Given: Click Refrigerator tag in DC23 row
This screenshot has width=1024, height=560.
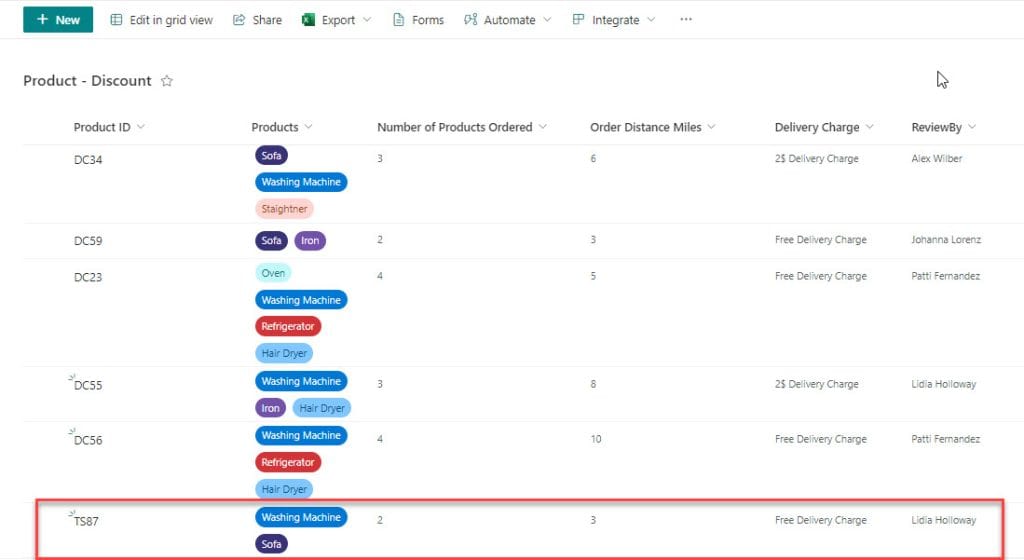Looking at the screenshot, I should click(288, 326).
